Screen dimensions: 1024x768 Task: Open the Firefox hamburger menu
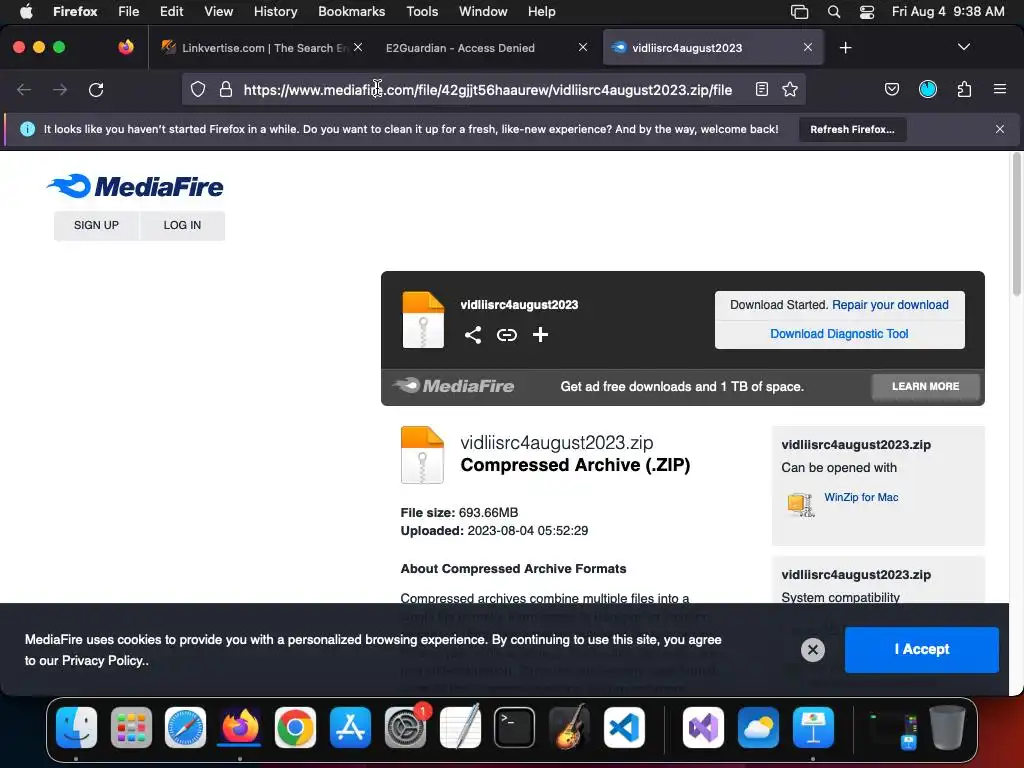click(999, 89)
